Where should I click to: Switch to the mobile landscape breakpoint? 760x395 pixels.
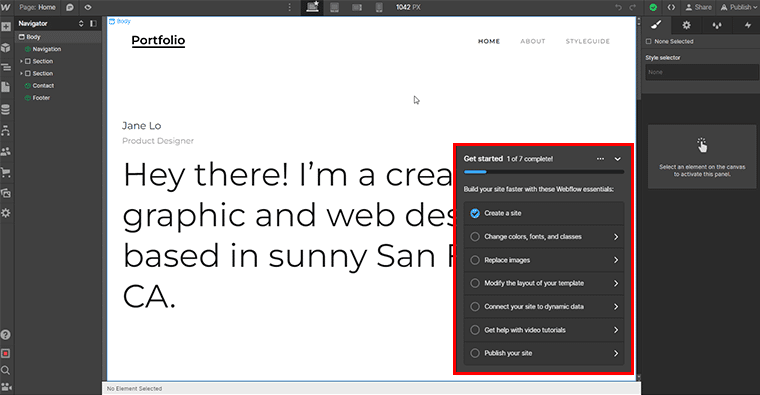pyautogui.click(x=357, y=7)
